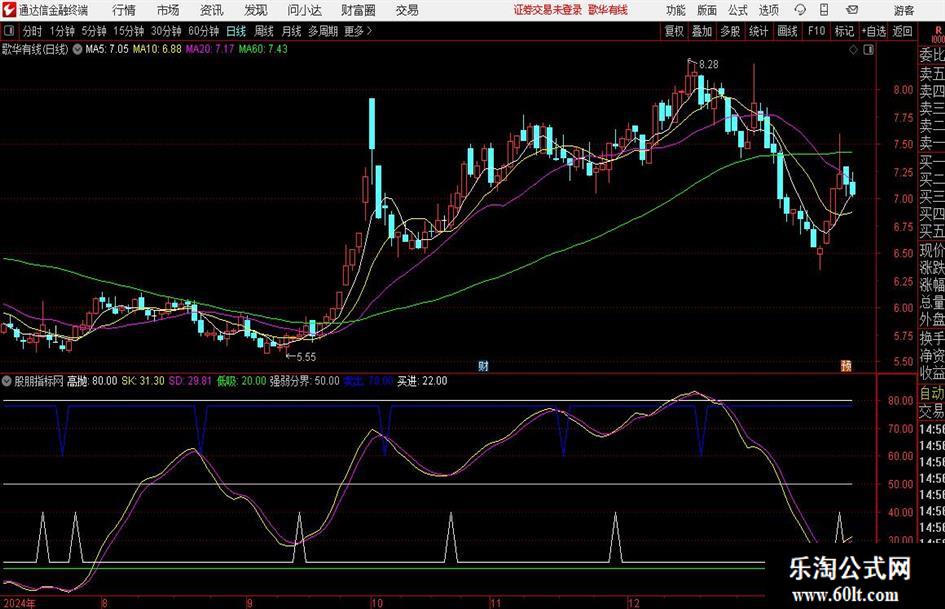The width and height of the screenshot is (945, 609).
Task: Toggle the side panel icon at chart top-right
Action: click(x=868, y=50)
